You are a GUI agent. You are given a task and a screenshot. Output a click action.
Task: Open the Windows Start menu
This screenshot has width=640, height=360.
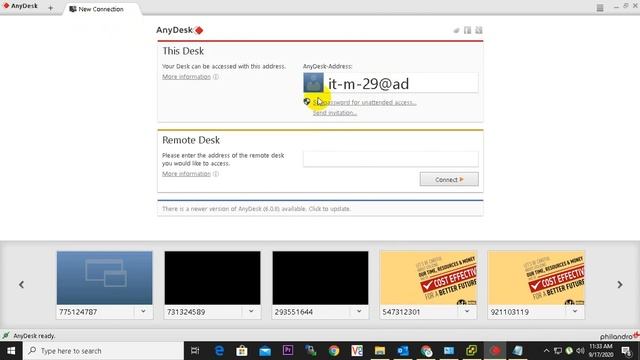pyautogui.click(x=11, y=351)
